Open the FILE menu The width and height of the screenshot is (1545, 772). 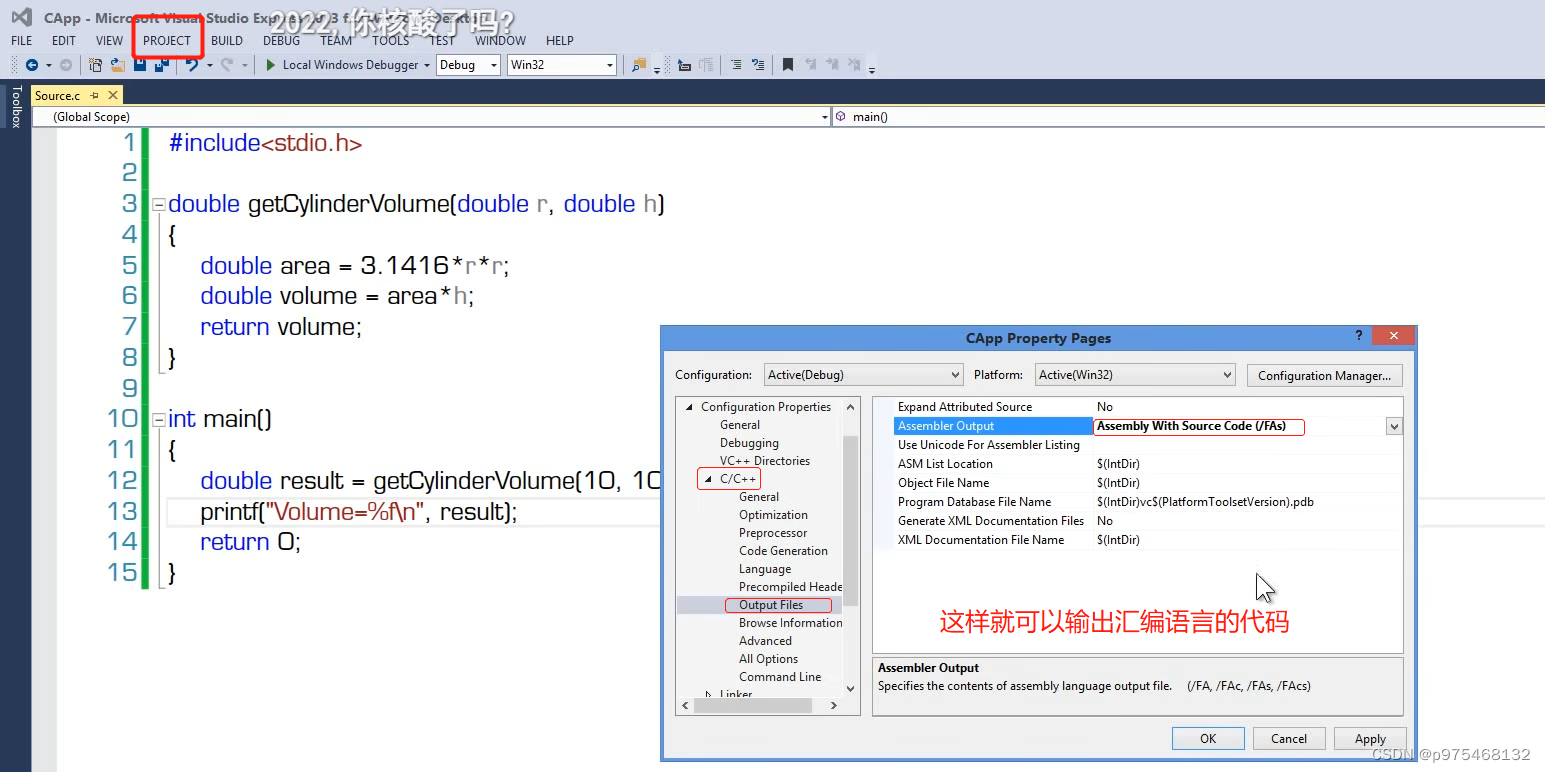[x=22, y=41]
